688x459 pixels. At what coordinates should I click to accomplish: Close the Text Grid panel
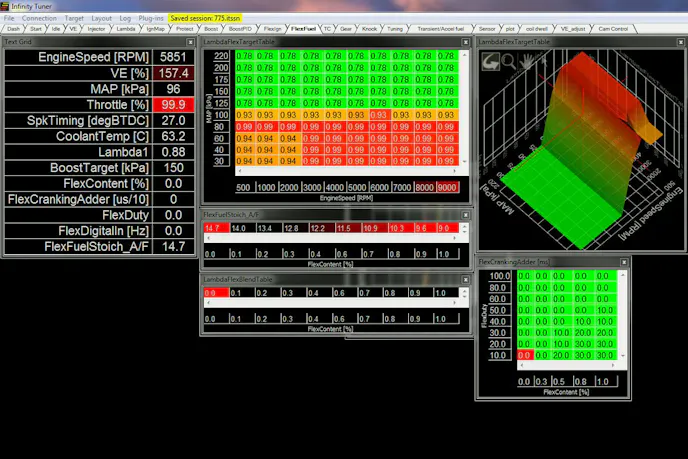[191, 42]
